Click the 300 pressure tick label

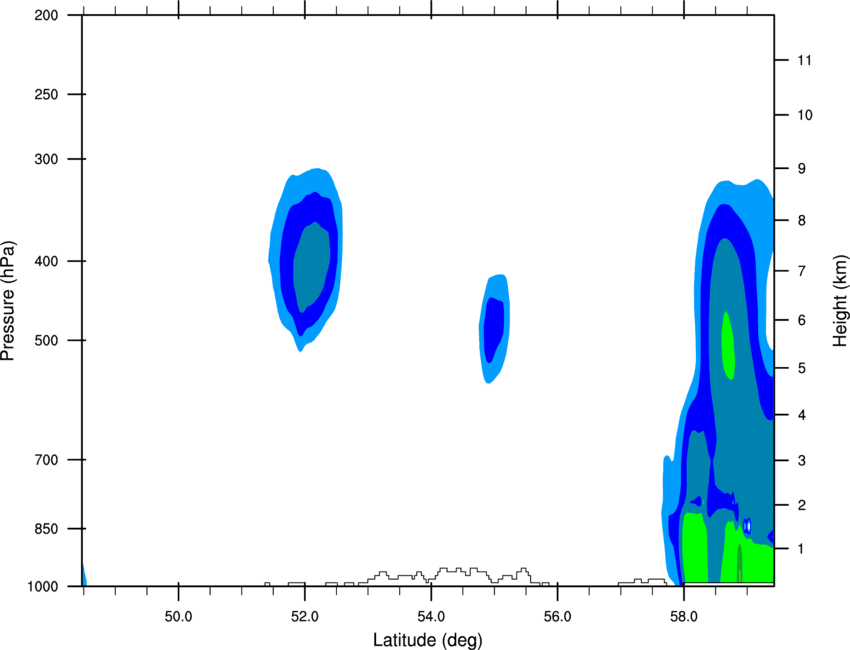[x=46, y=159]
